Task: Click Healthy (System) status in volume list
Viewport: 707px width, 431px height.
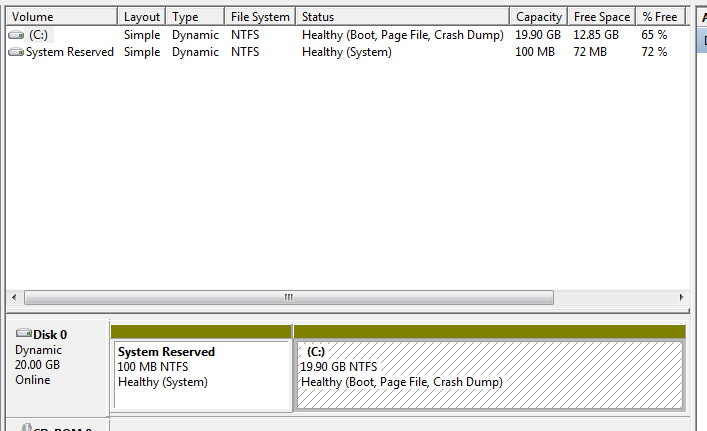Action: [347, 52]
